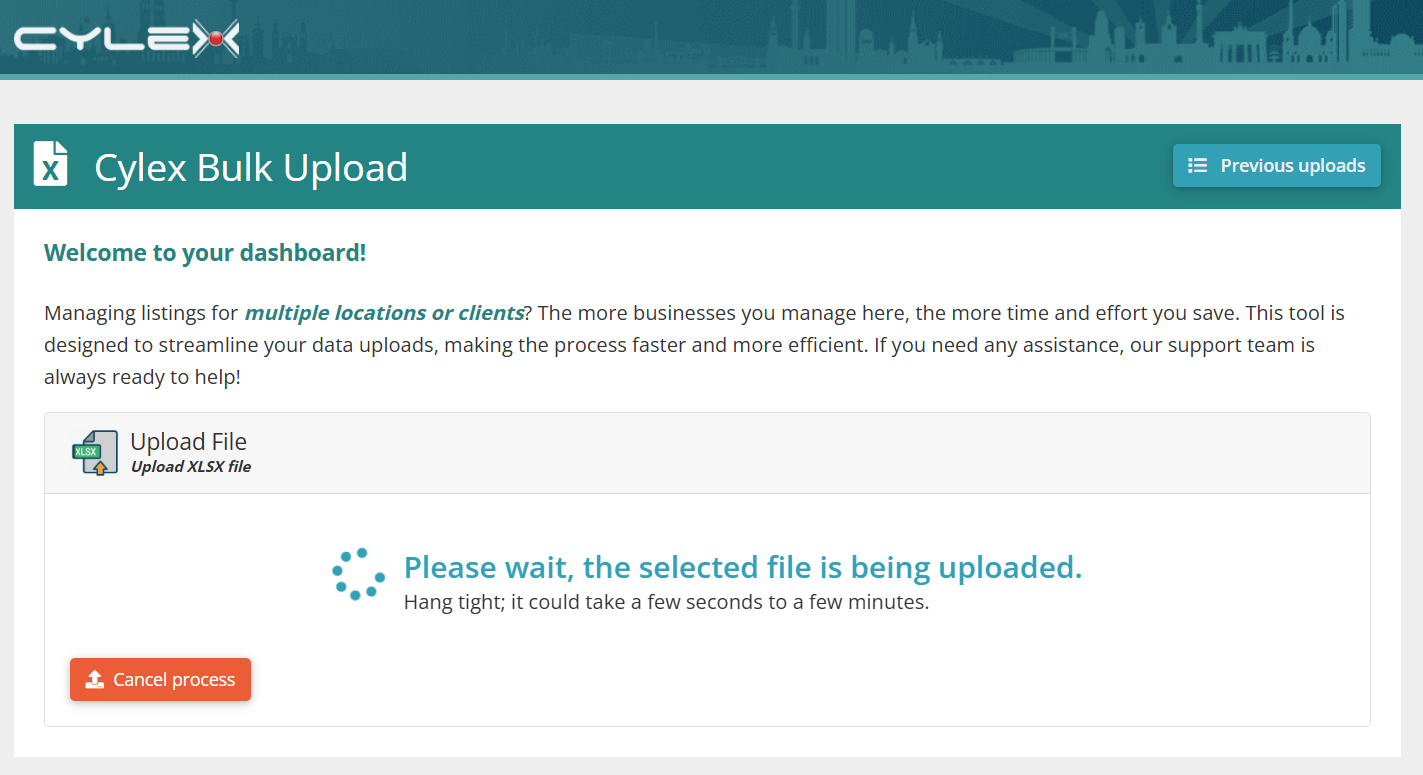Click the Cylex logo in header
1423x775 pixels.
127,40
